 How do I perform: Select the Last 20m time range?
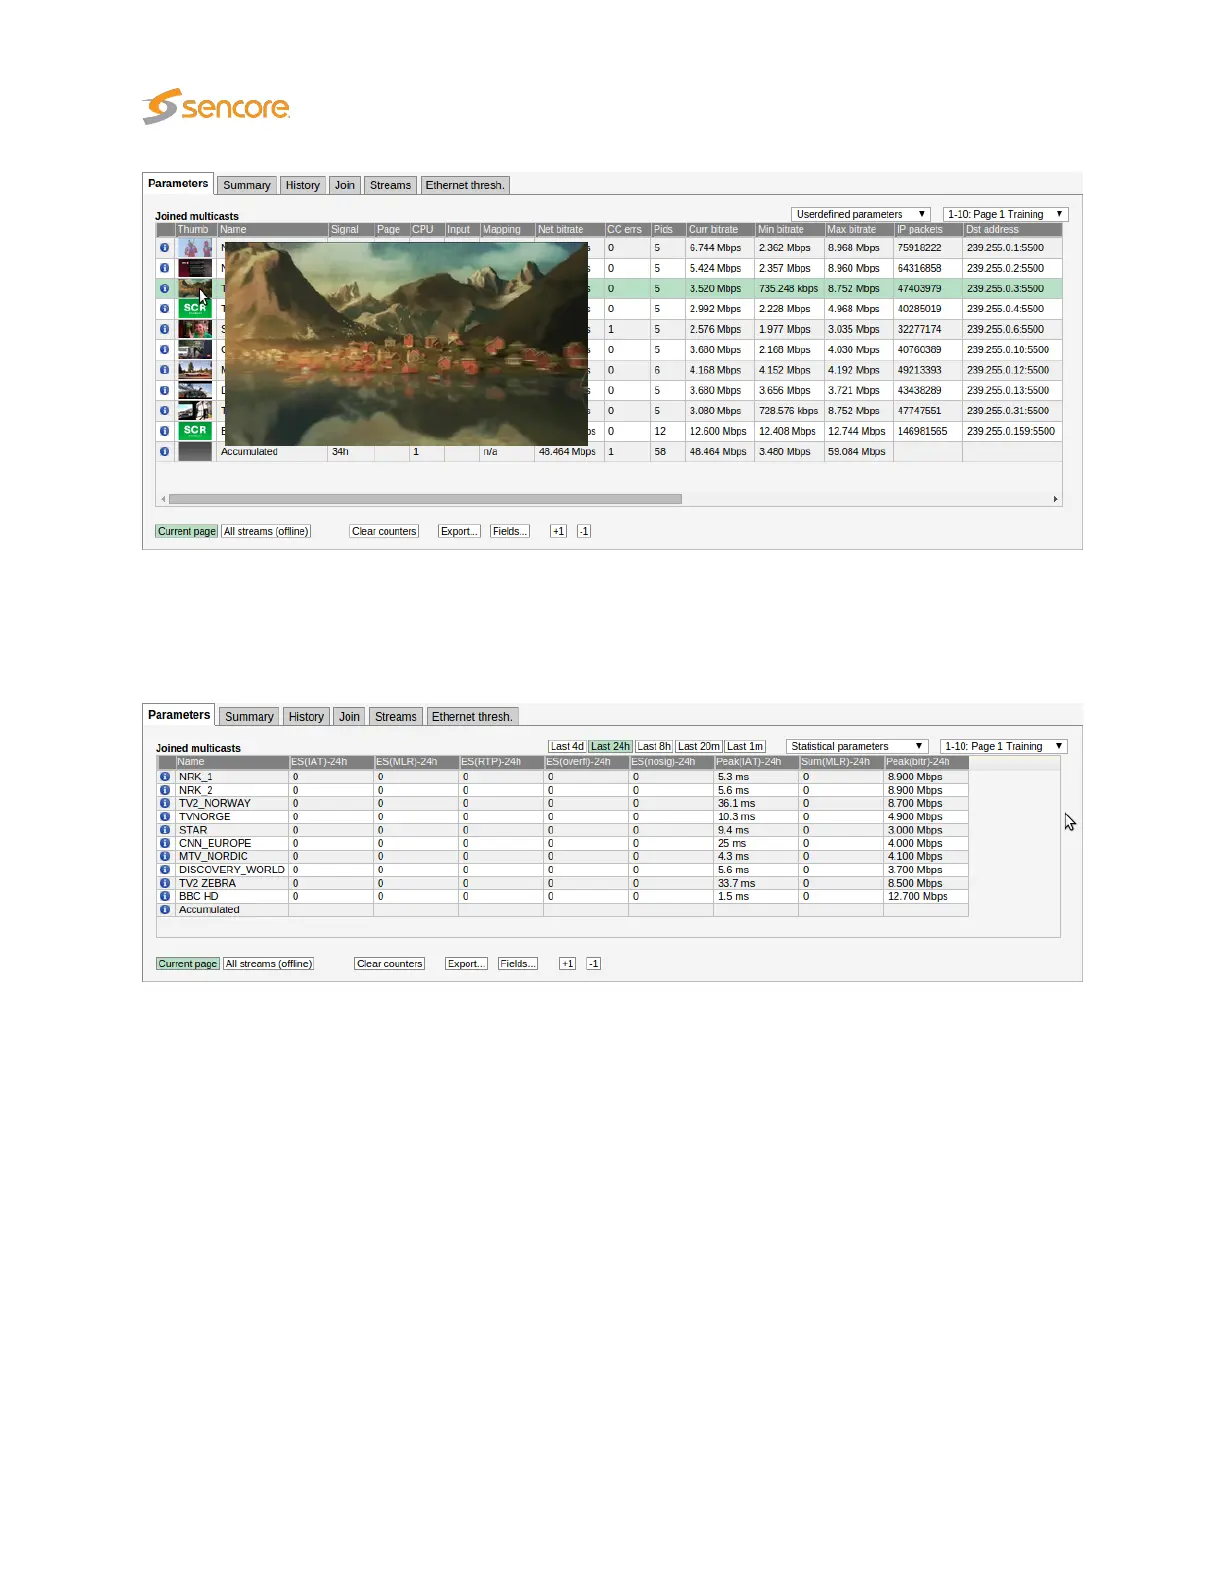(699, 747)
